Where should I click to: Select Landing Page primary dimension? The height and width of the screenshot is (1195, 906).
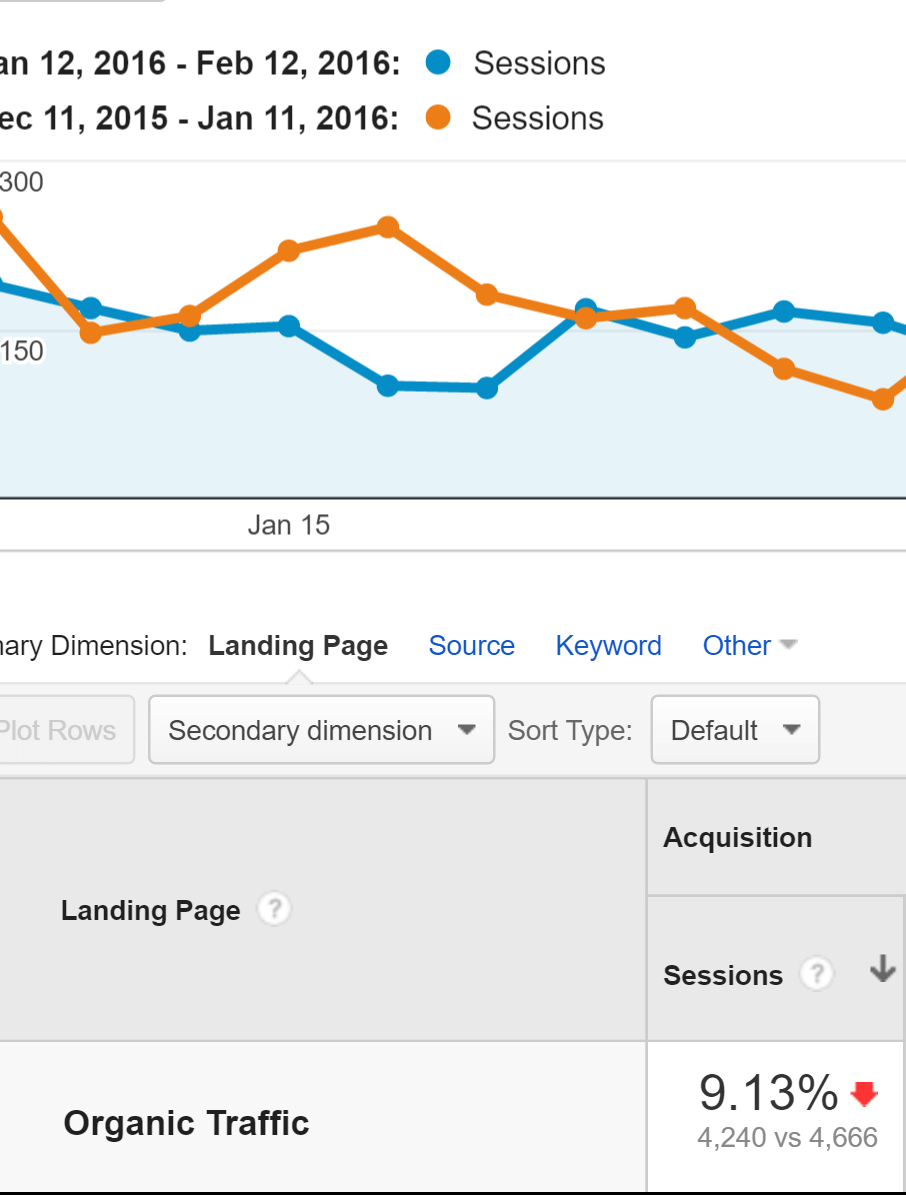pyautogui.click(x=298, y=646)
